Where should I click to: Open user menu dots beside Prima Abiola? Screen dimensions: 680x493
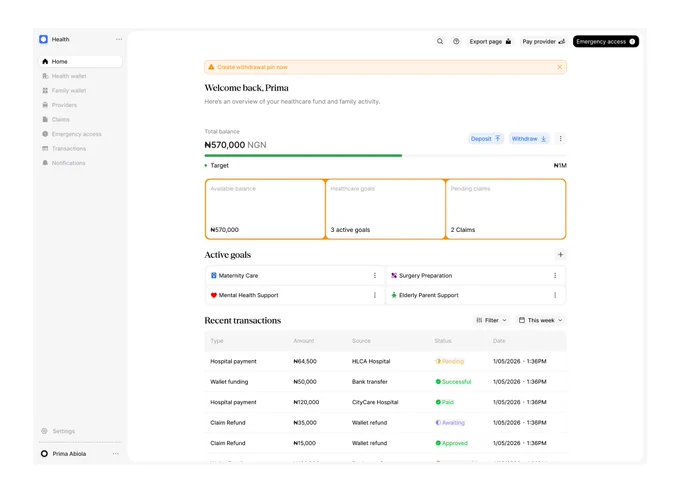[x=115, y=454]
